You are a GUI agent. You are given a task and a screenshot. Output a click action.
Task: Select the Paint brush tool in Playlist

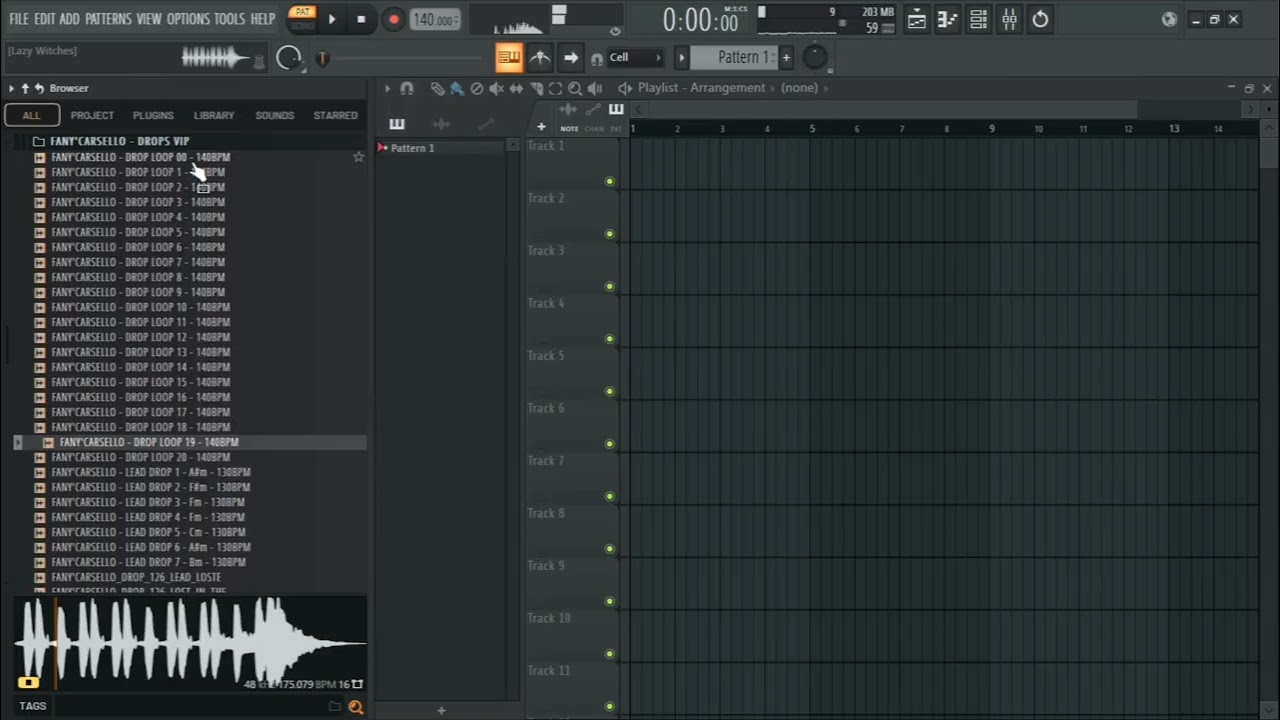click(456, 88)
